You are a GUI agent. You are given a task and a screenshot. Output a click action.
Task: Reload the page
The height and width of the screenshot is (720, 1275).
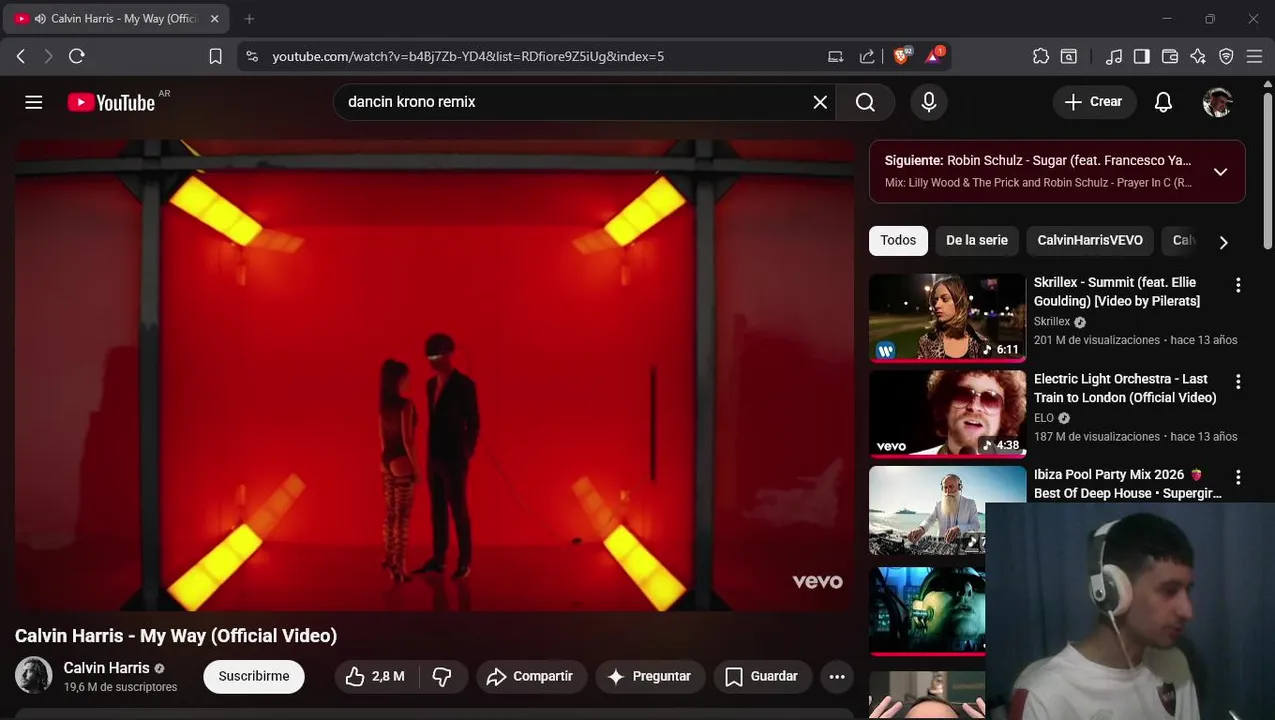click(77, 57)
